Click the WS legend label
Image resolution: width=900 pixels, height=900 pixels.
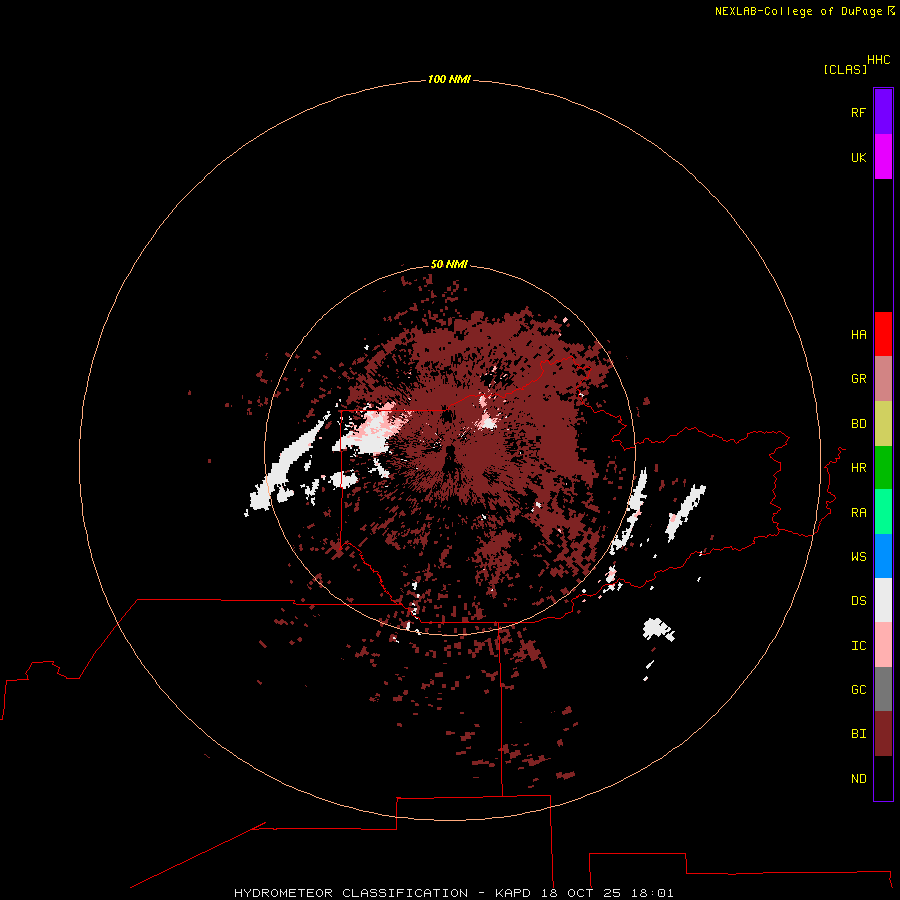coord(858,556)
